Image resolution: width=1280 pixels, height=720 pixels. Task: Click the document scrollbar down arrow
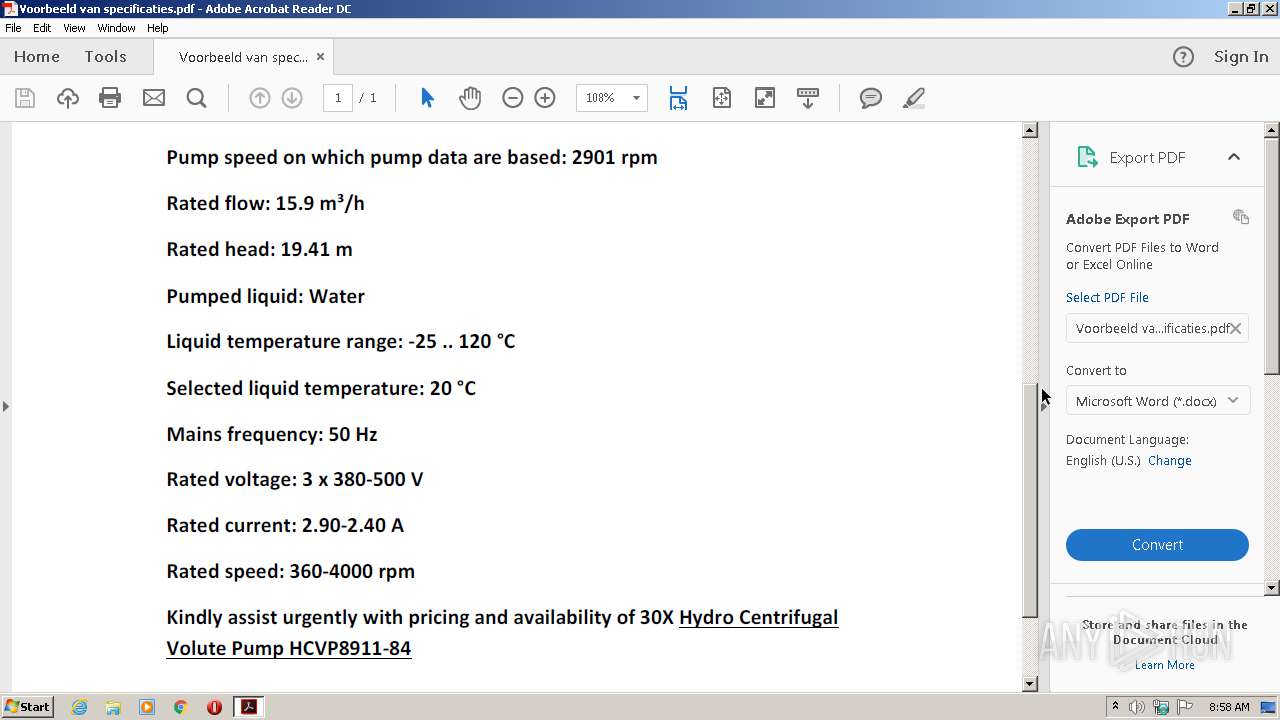1030,684
